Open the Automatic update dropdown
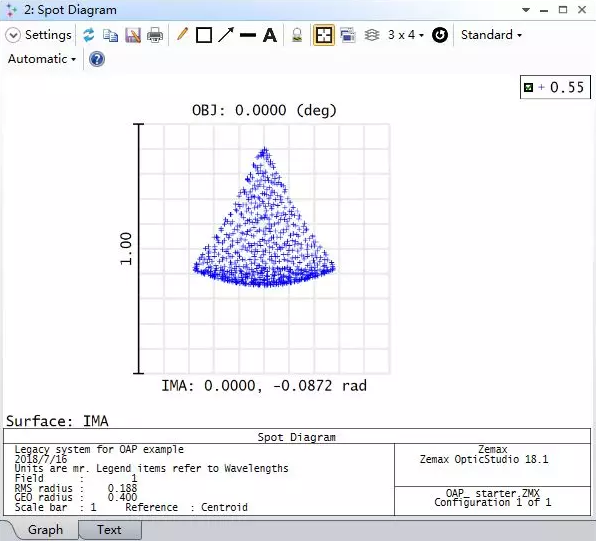596x541 pixels. (42, 59)
